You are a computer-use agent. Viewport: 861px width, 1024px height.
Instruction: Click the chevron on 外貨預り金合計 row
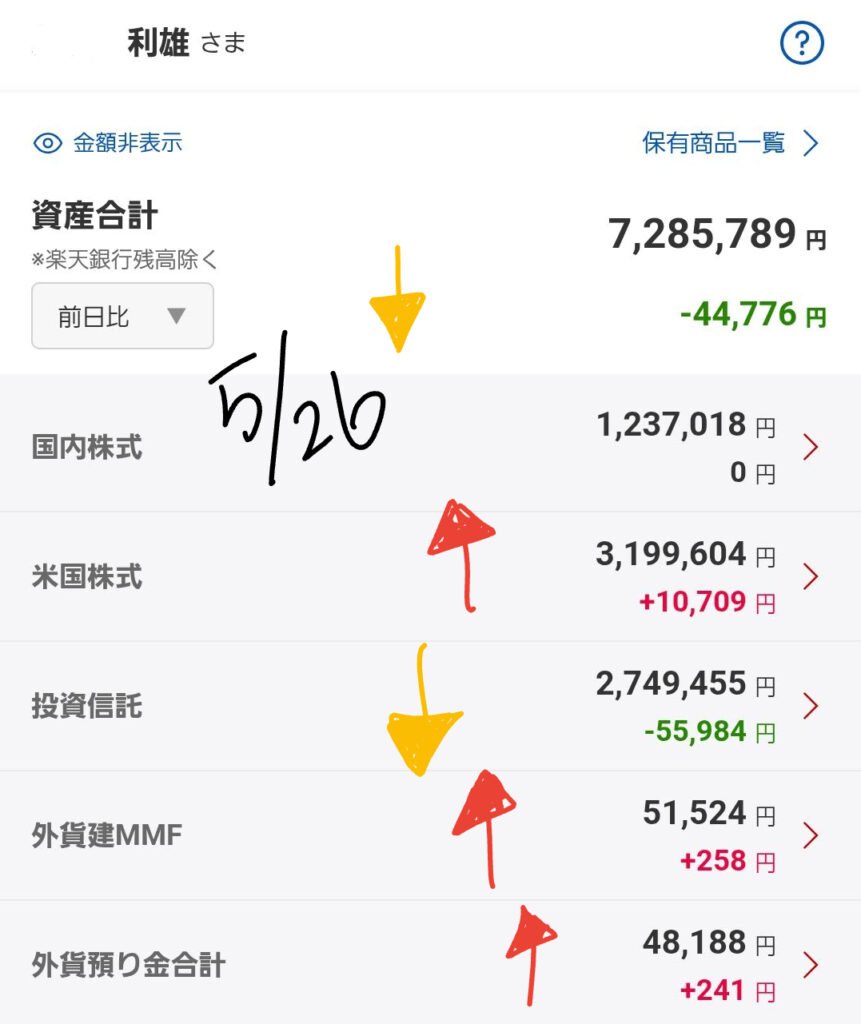click(811, 965)
